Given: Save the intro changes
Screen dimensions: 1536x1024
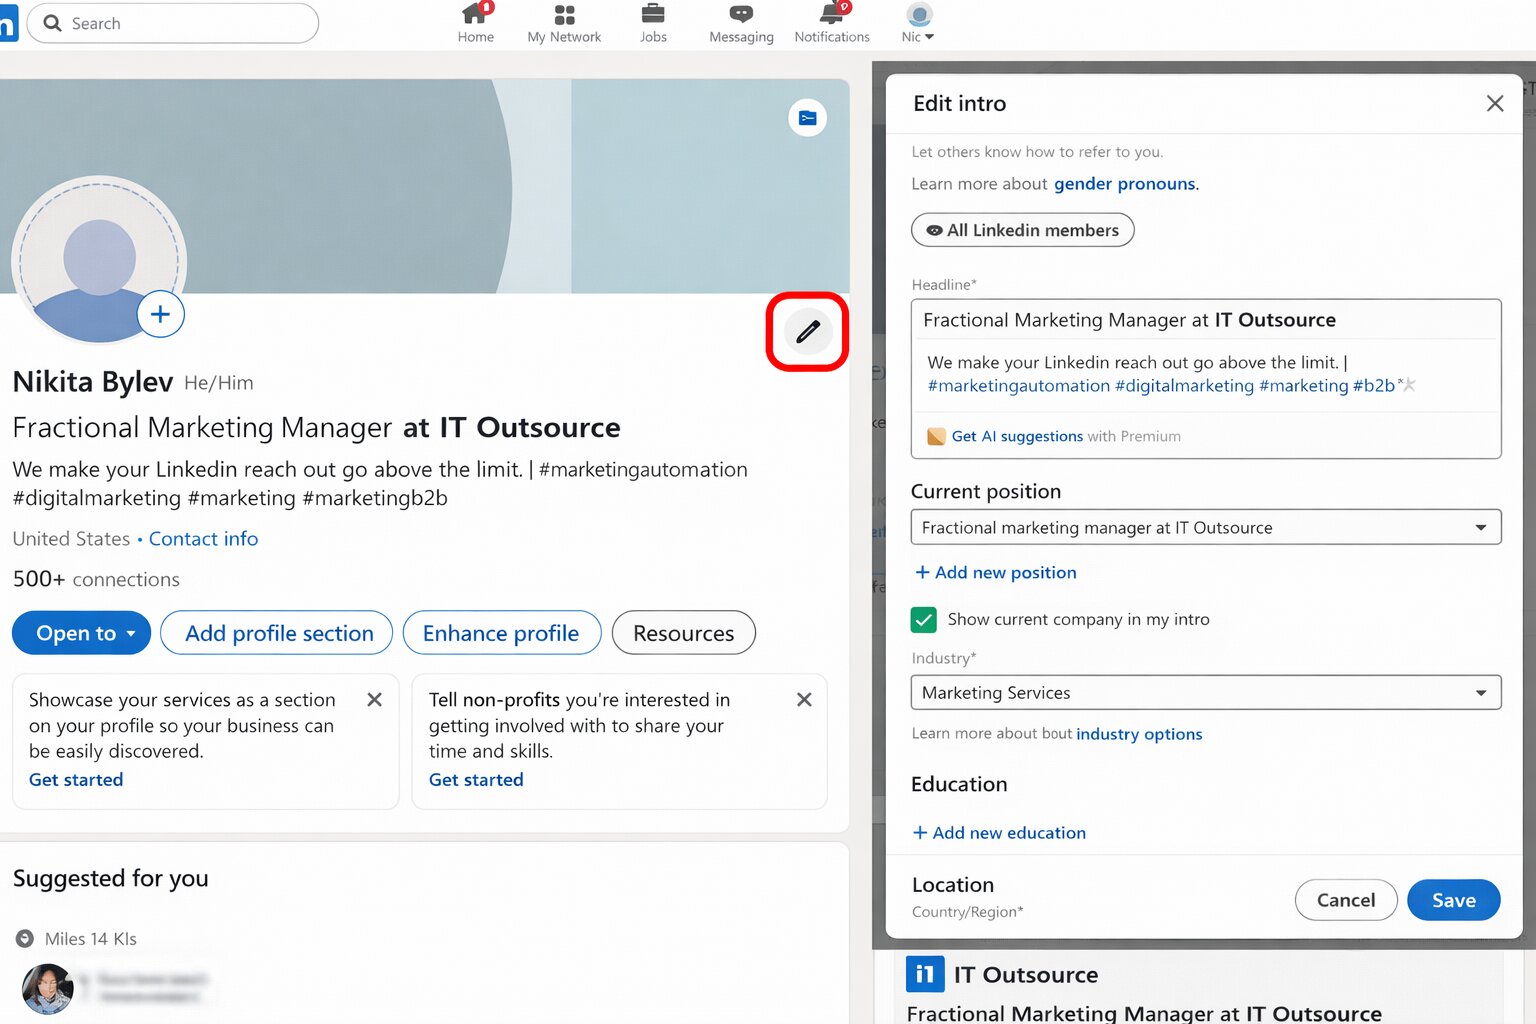Looking at the screenshot, I should pyautogui.click(x=1453, y=899).
